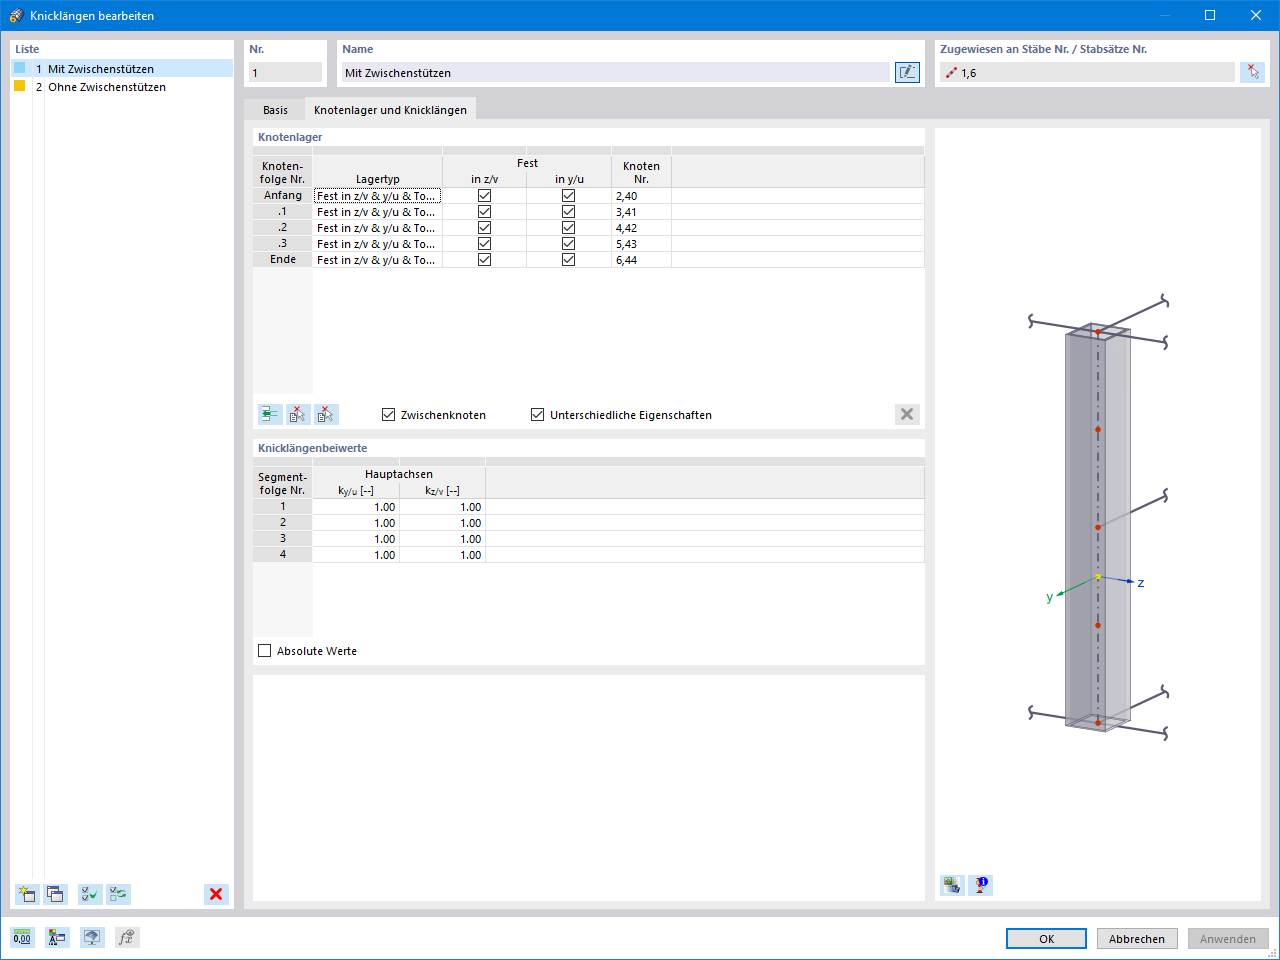Viewport: 1280px width, 960px height.
Task: Delete the knicklength list entry with red X
Action: (x=216, y=894)
